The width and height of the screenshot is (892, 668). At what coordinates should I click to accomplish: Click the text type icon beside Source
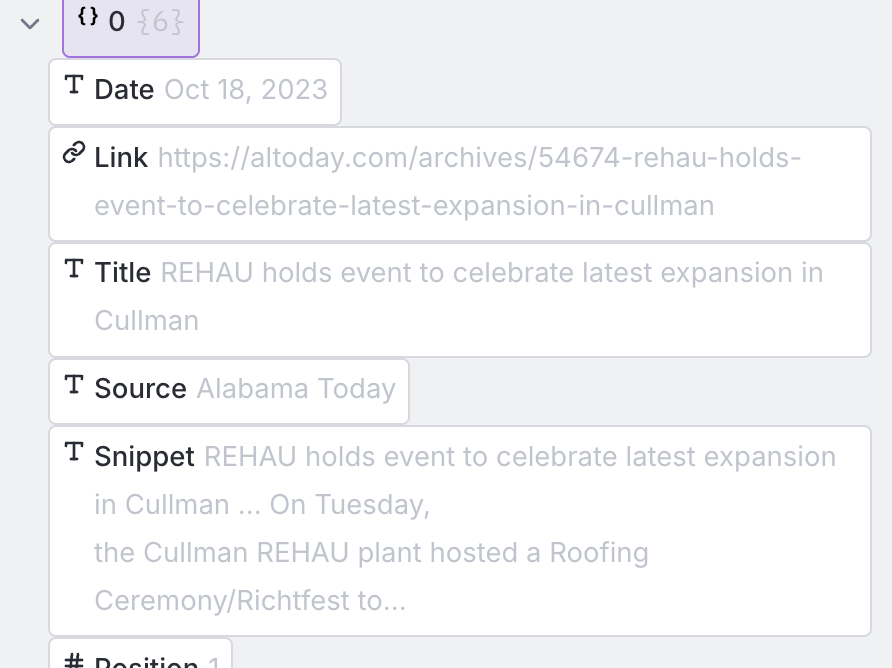click(74, 386)
